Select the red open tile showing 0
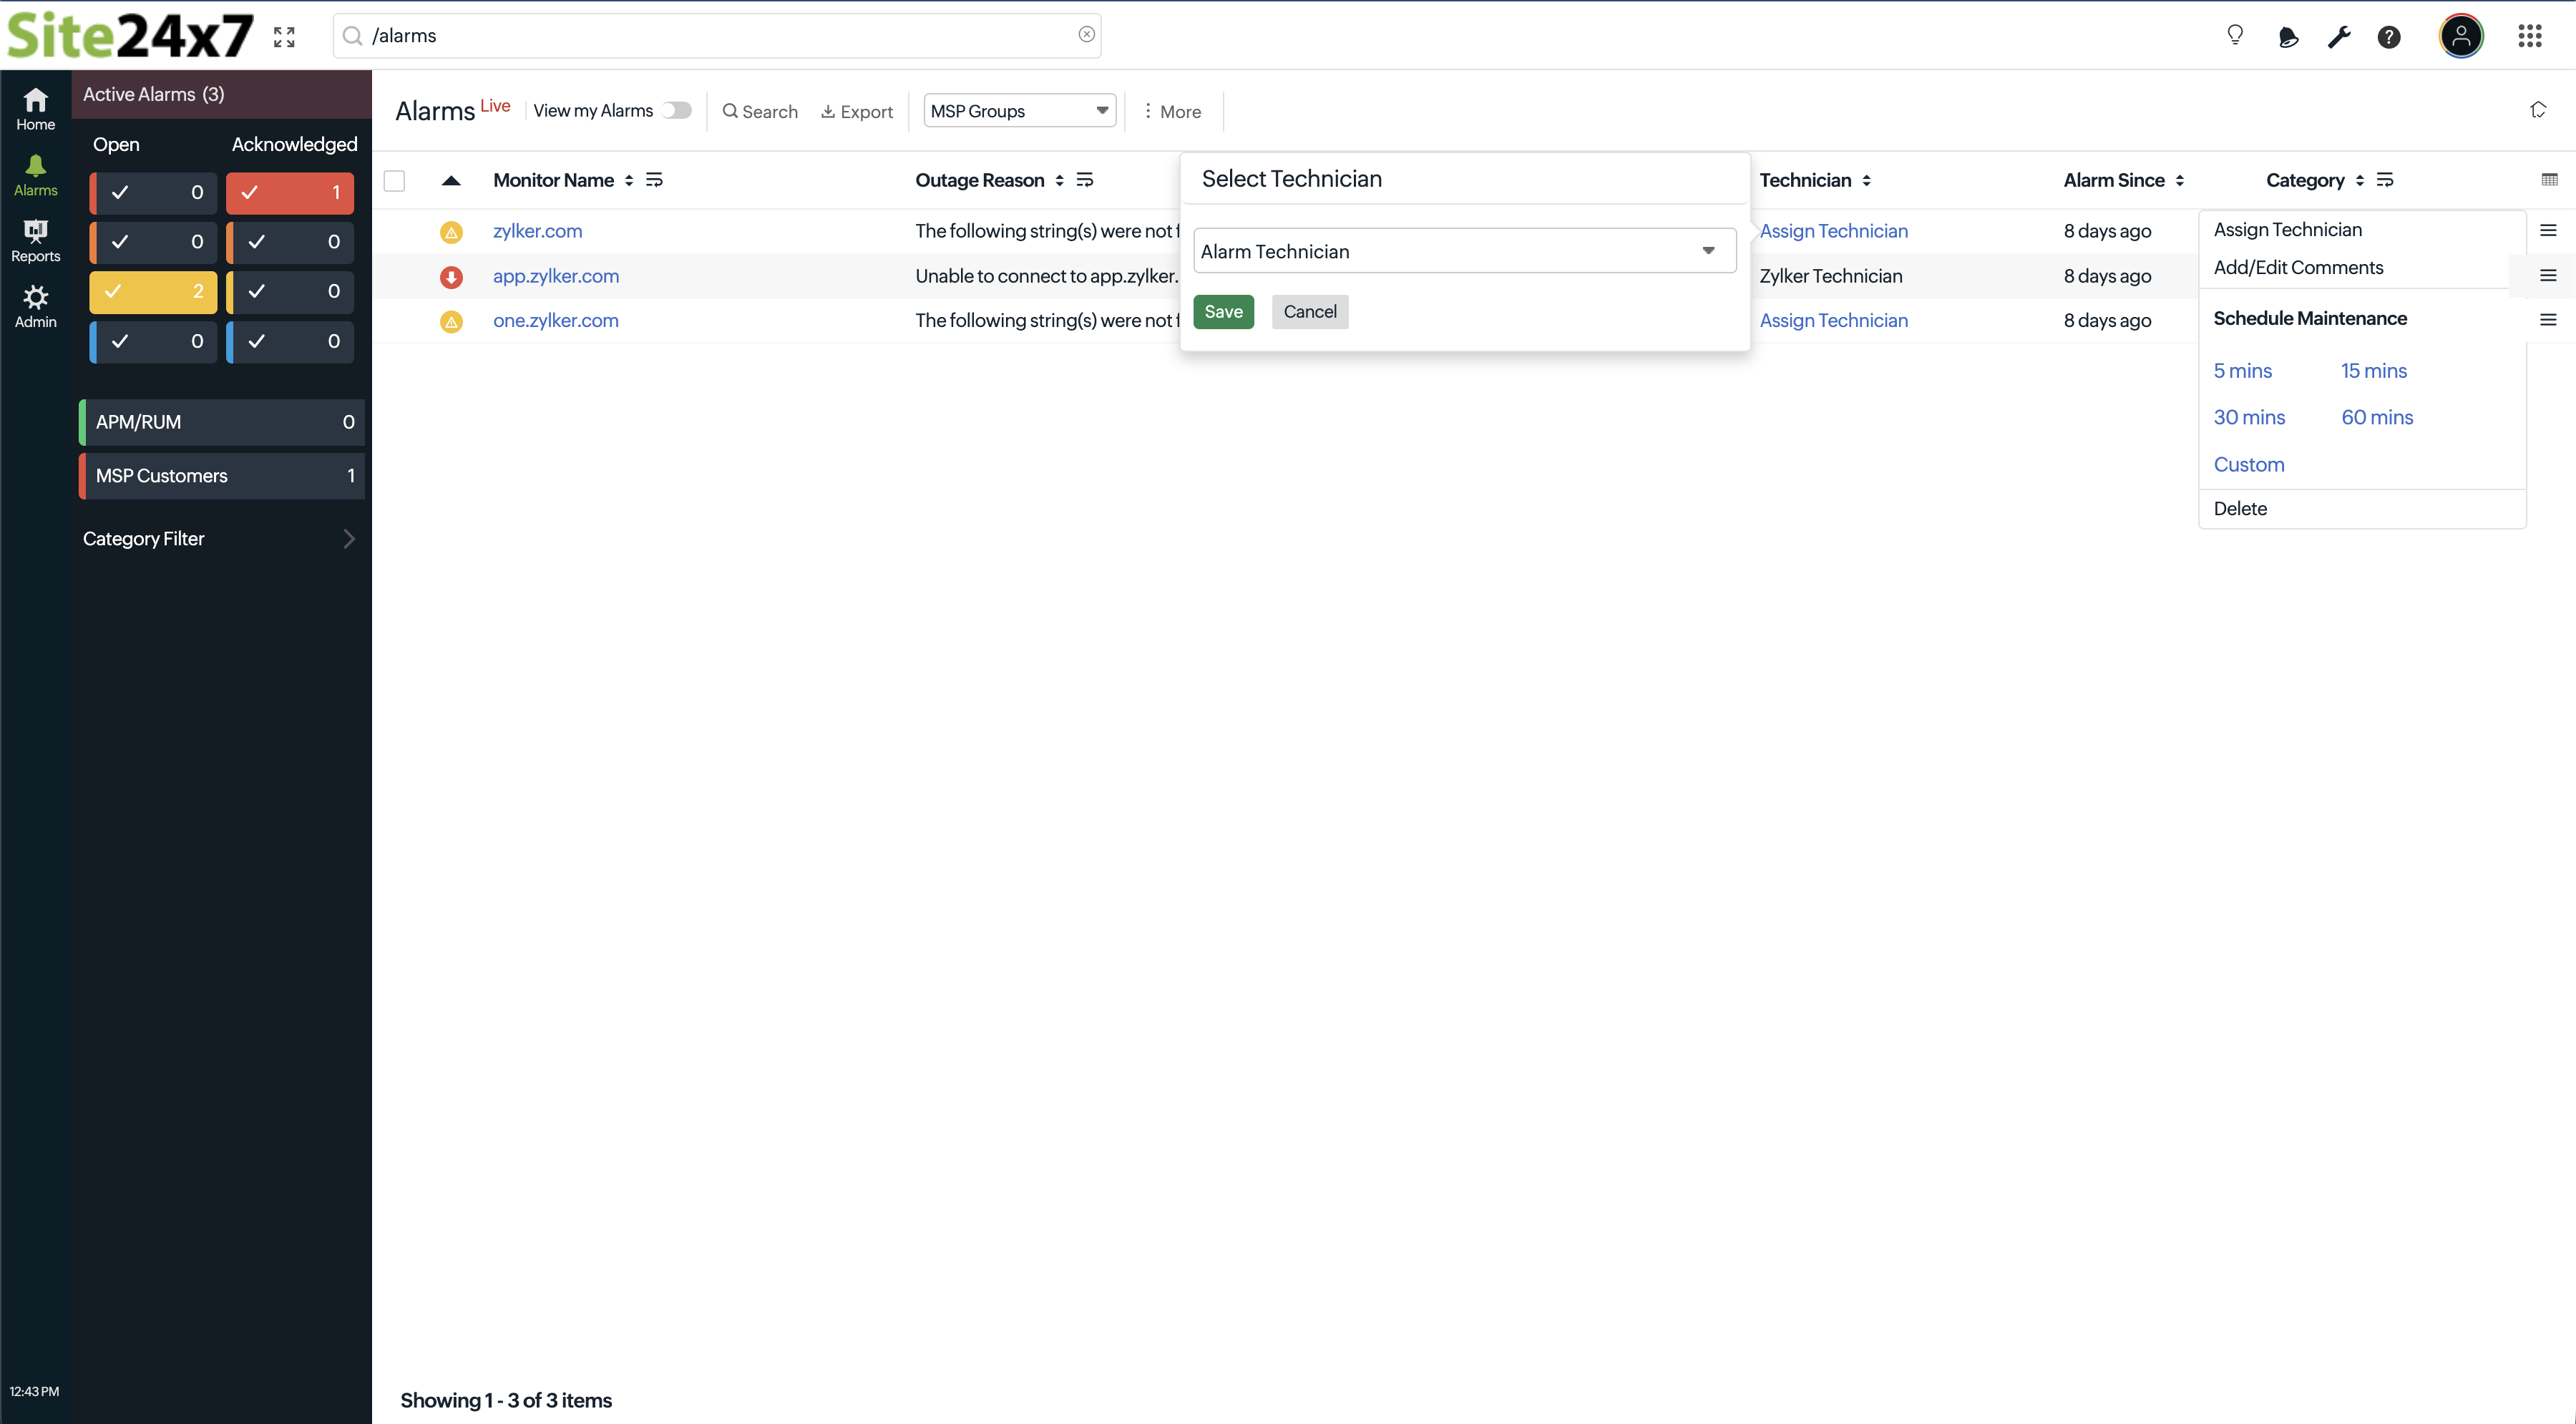Screen dimensions: 2576x1424 tap(153, 192)
